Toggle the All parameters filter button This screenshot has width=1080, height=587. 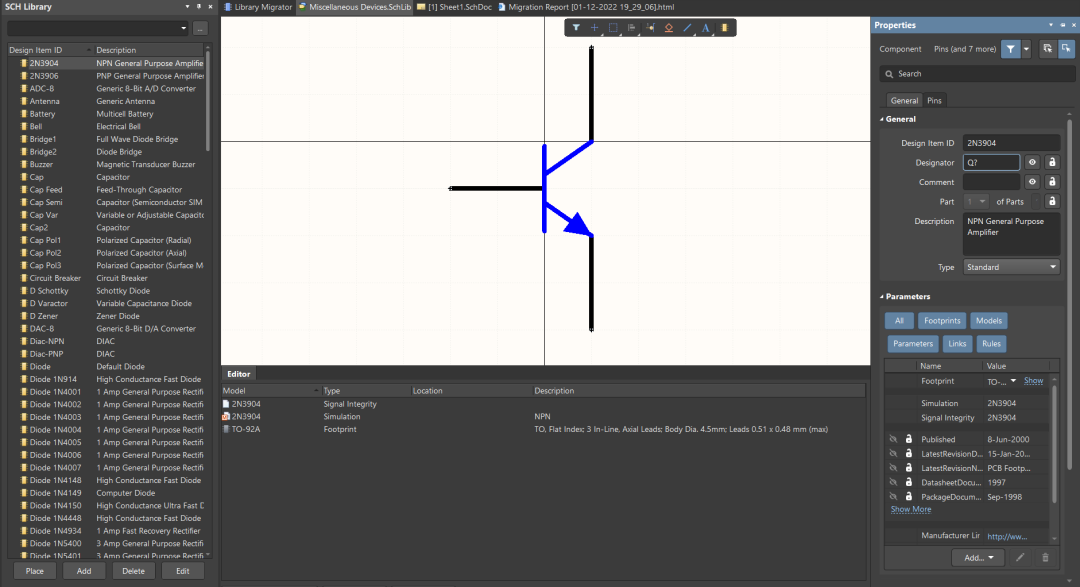[x=899, y=320]
